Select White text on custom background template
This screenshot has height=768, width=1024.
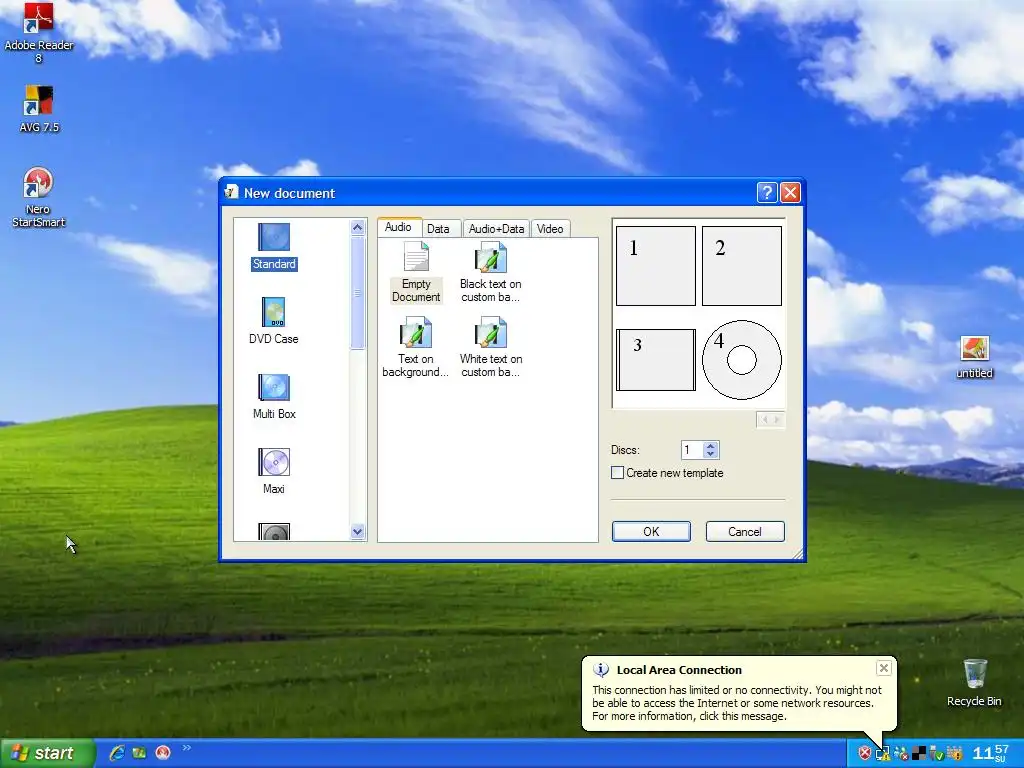[490, 347]
